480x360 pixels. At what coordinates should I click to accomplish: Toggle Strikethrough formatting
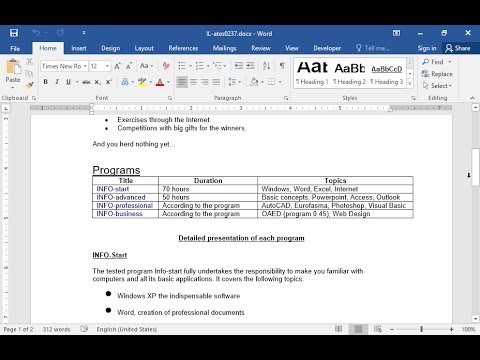coord(86,82)
